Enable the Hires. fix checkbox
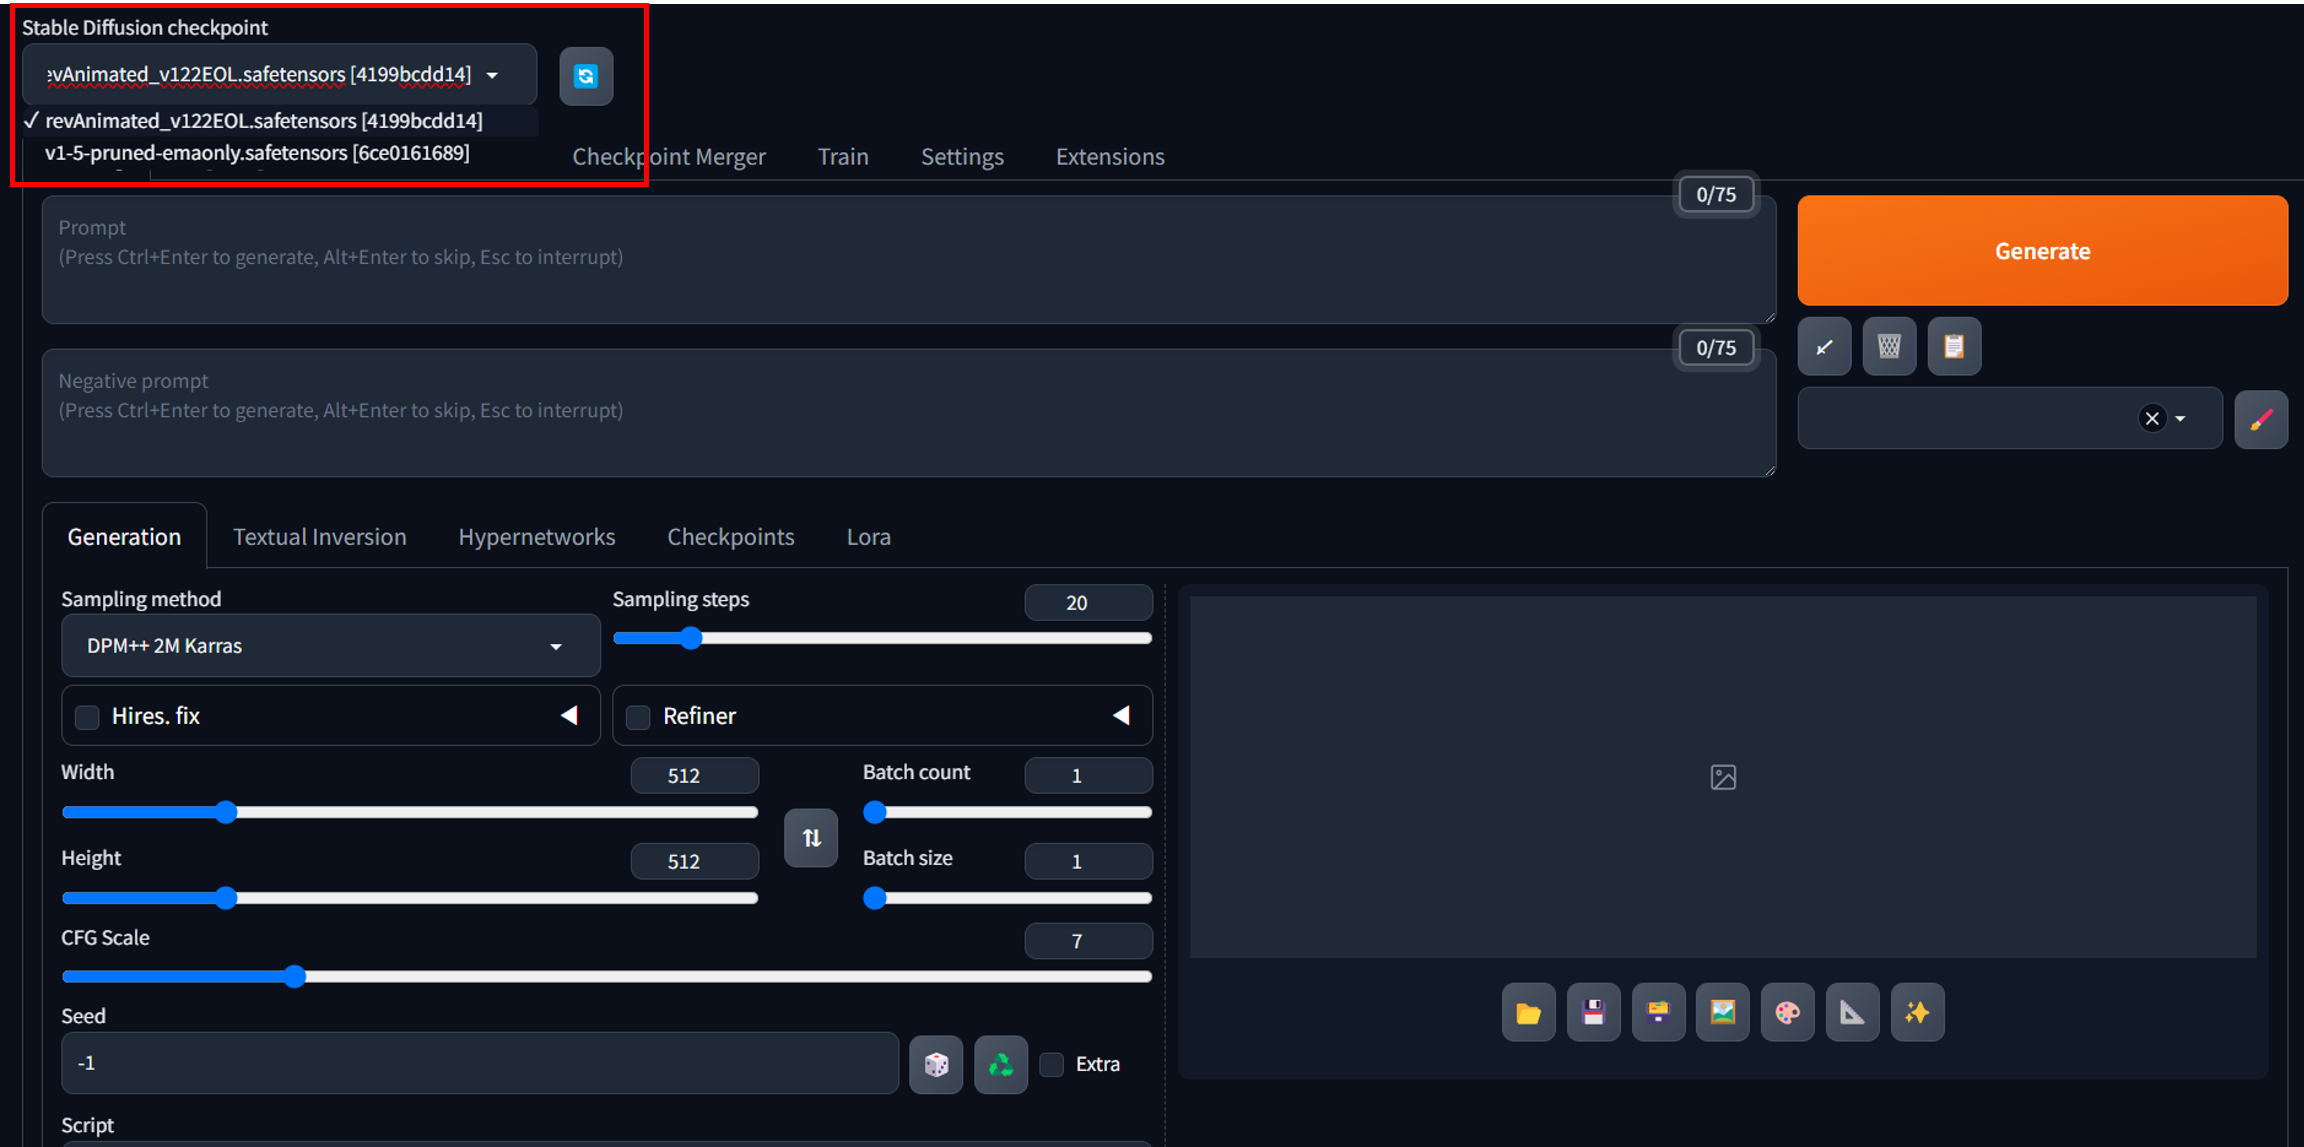The width and height of the screenshot is (2304, 1147). click(x=87, y=717)
